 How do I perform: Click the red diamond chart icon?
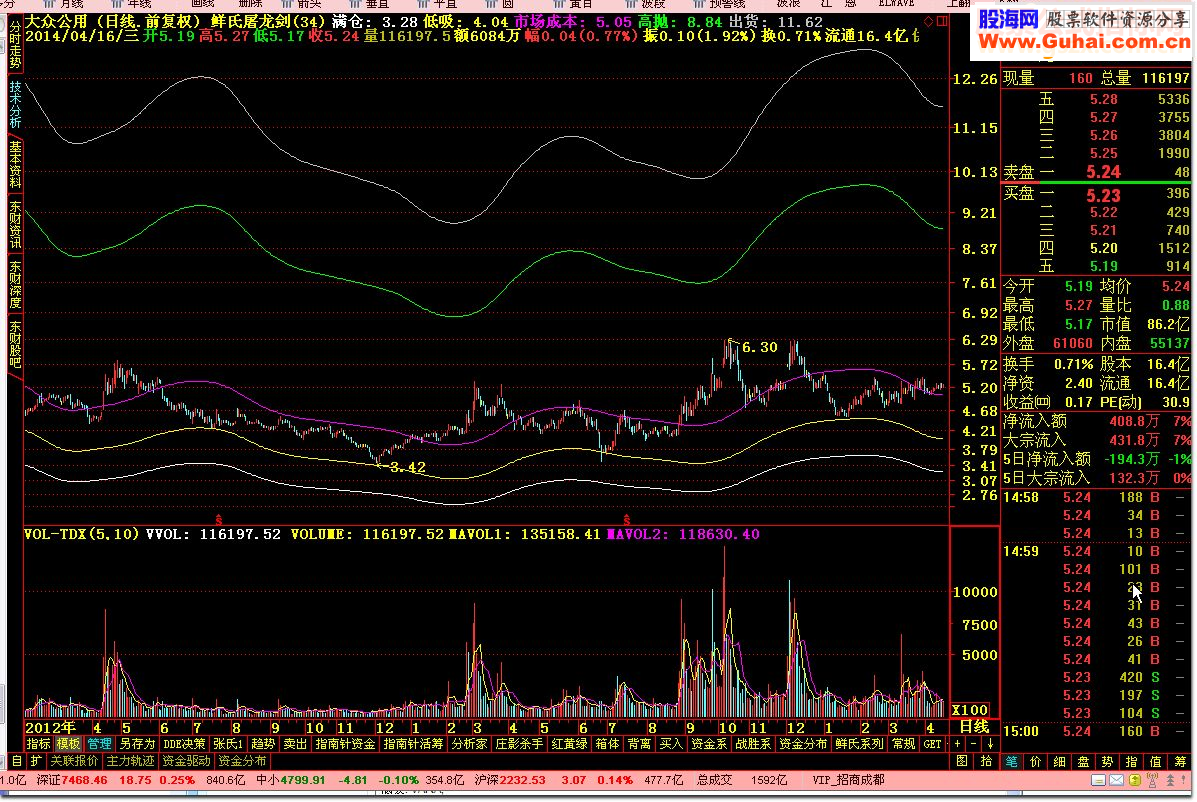(x=928, y=21)
